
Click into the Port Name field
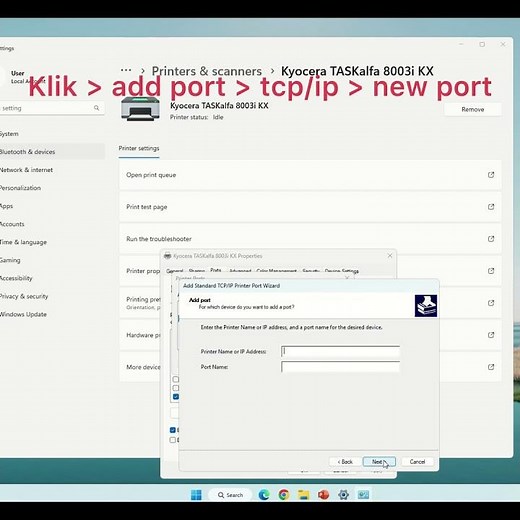340,367
